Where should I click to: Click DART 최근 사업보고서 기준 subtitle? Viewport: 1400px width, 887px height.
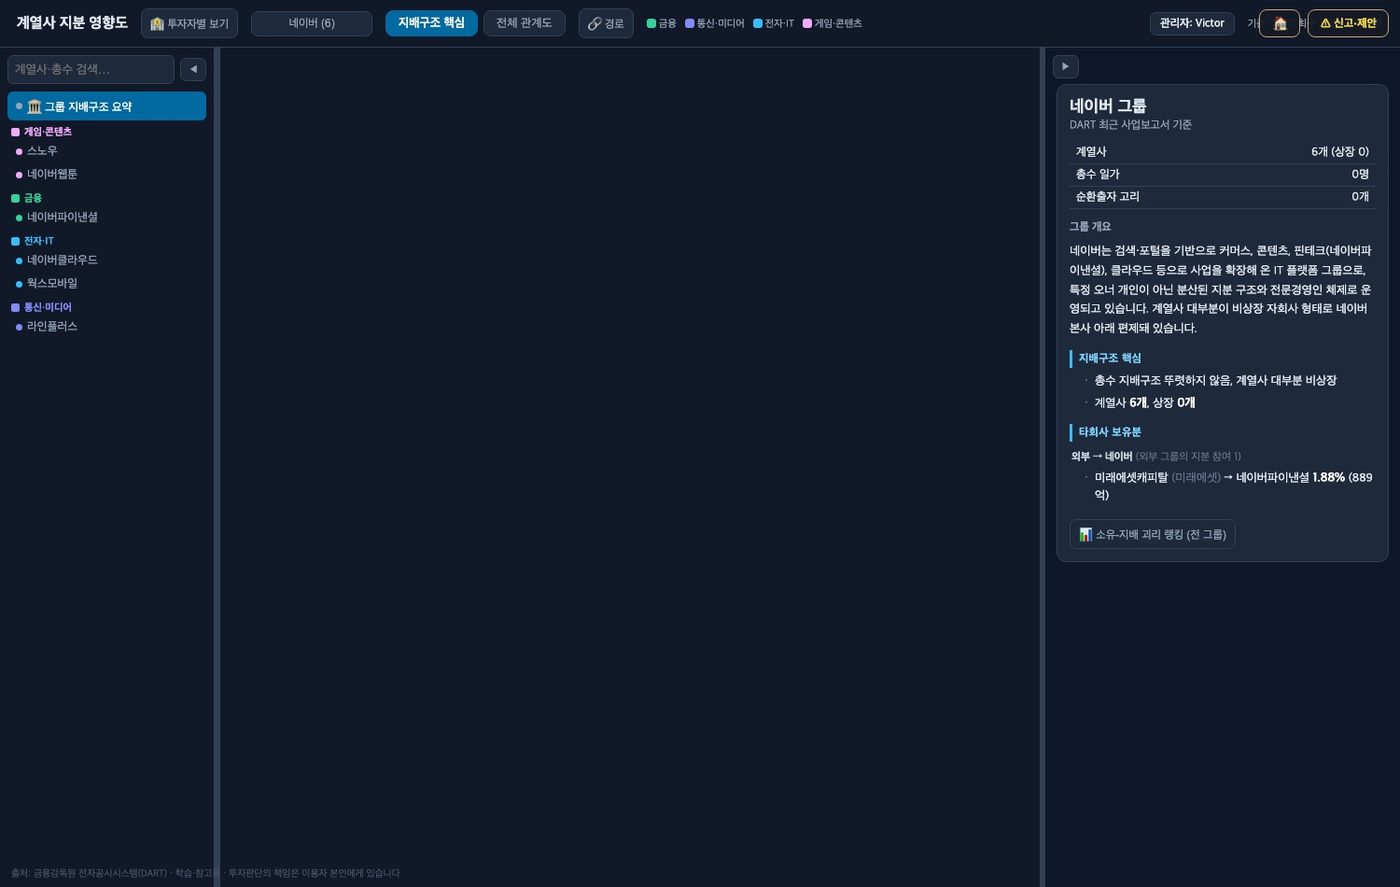pos(1130,125)
